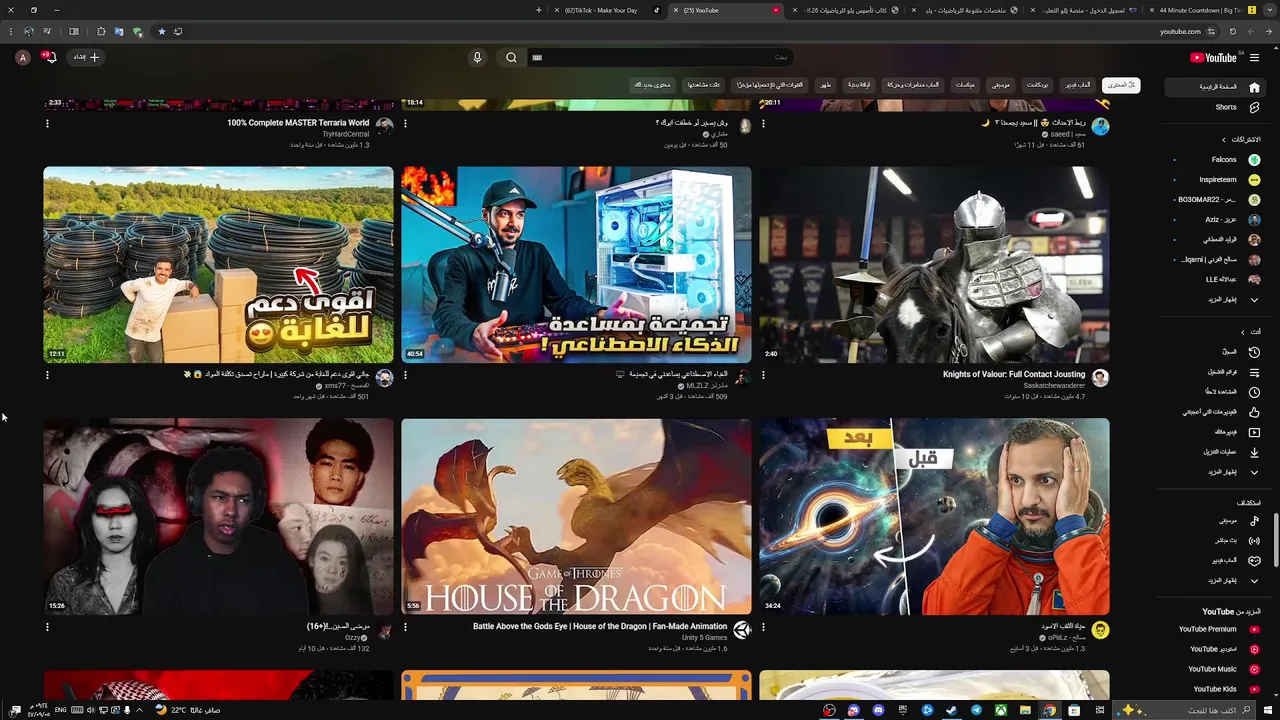Viewport: 1280px width, 720px height.
Task: Click Unity 5 Games channel avatar
Action: (x=742, y=630)
